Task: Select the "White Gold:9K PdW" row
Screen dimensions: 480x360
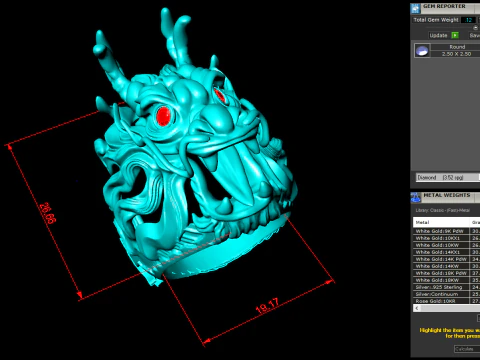Action: click(447, 231)
